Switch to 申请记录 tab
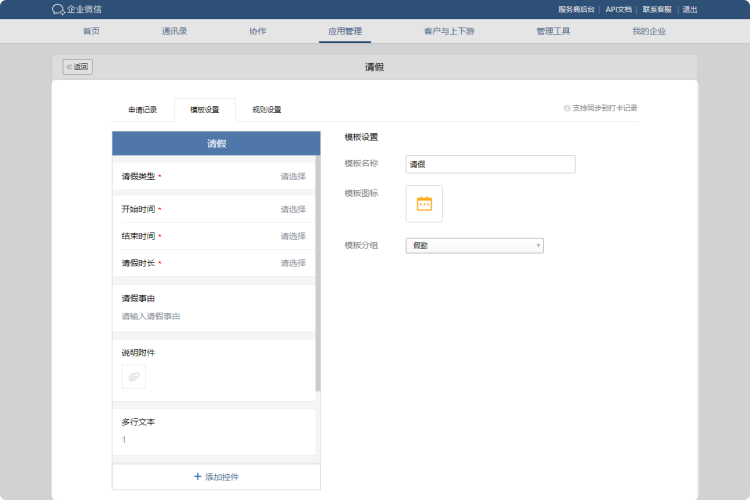The height and width of the screenshot is (500, 750). point(143,110)
